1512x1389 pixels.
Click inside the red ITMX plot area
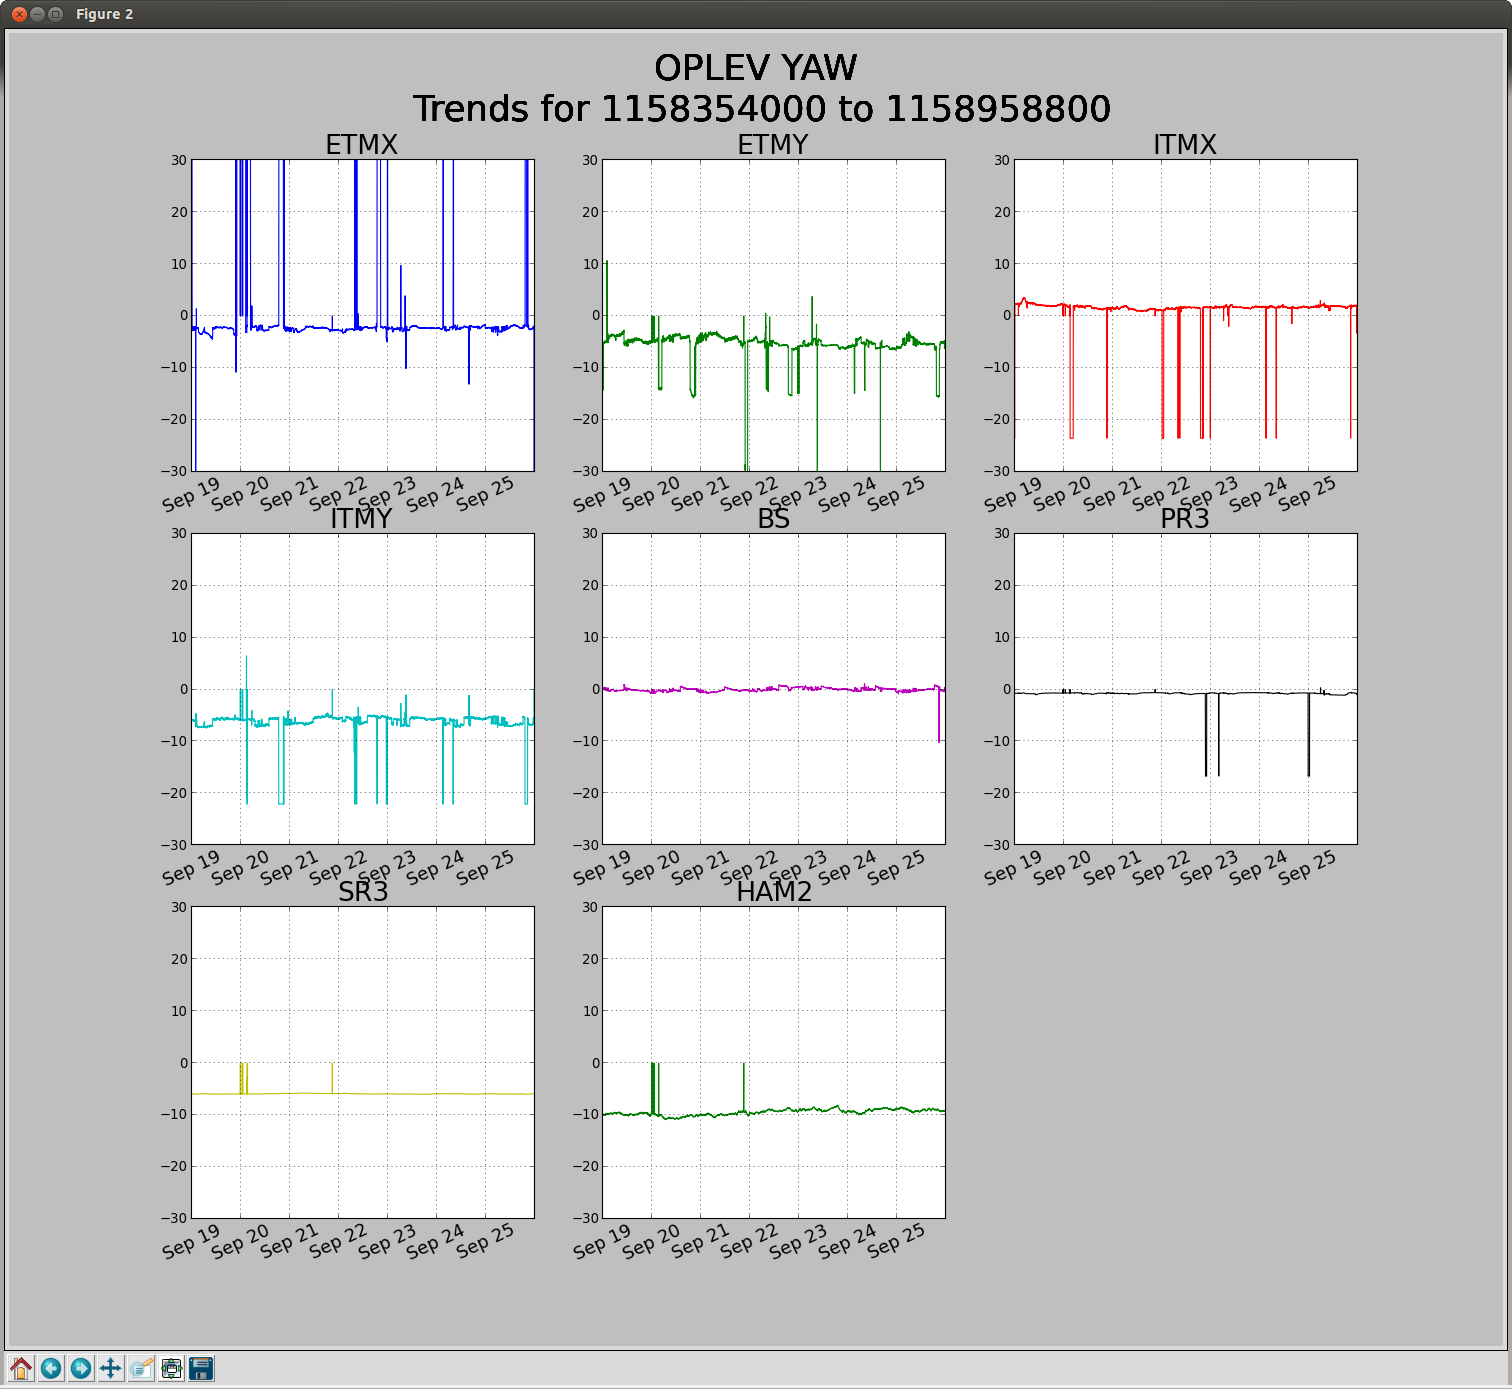click(1186, 315)
